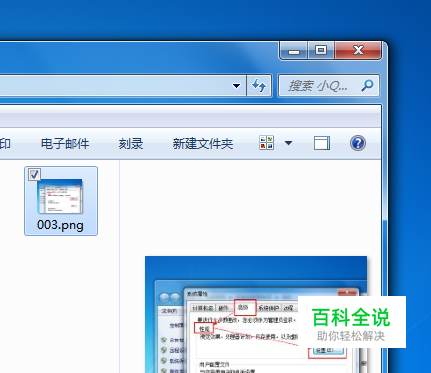Minimize the Explorer window
The width and height of the screenshot is (431, 373).
pyautogui.click(x=294, y=51)
